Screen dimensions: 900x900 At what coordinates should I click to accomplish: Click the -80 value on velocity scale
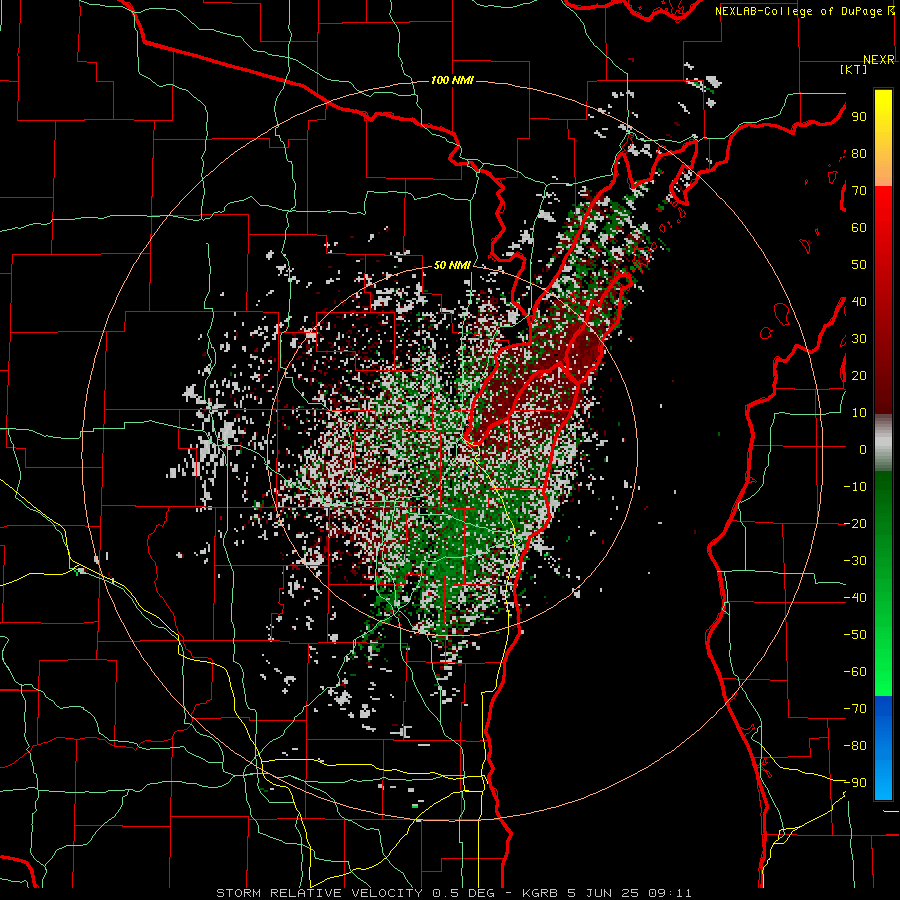(x=855, y=746)
